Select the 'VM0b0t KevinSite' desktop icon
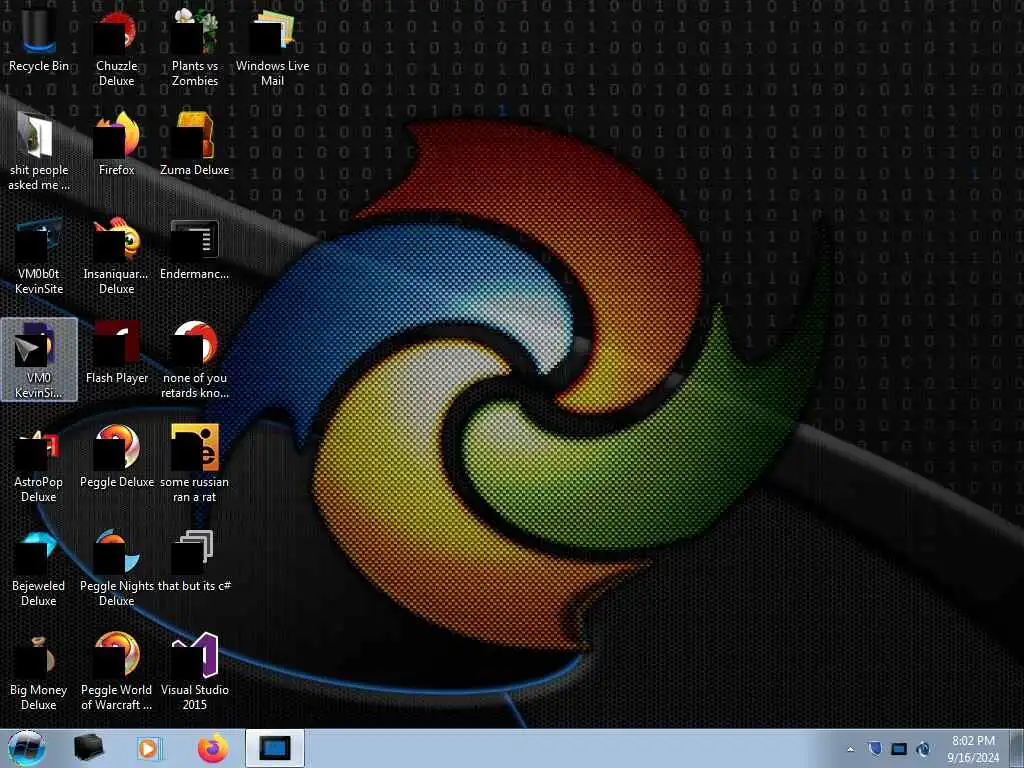Image resolution: width=1024 pixels, height=768 pixels. click(39, 255)
